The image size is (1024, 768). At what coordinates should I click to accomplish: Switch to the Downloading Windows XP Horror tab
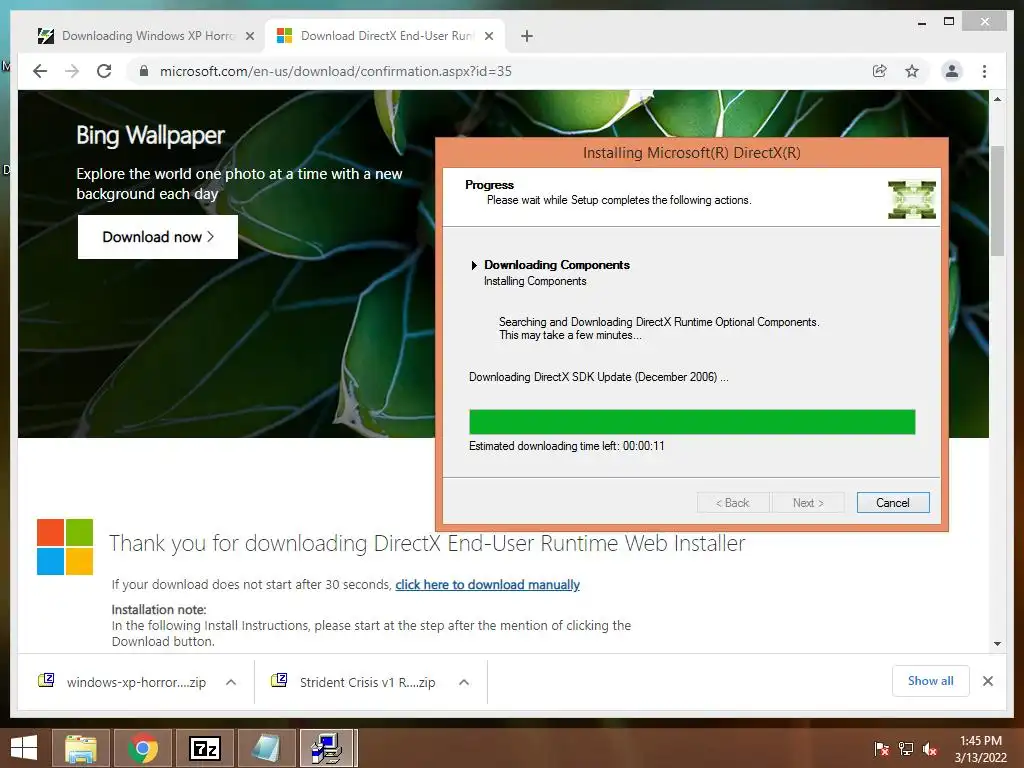pos(147,36)
